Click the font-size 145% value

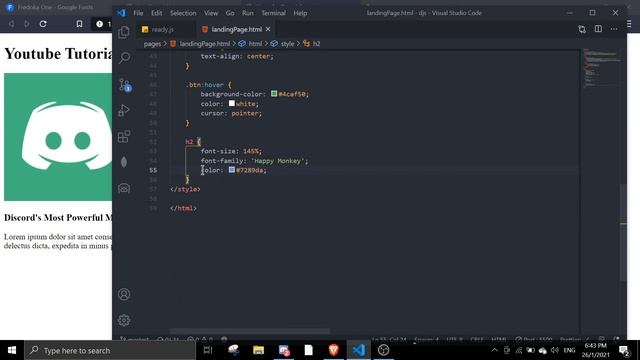tap(251, 151)
